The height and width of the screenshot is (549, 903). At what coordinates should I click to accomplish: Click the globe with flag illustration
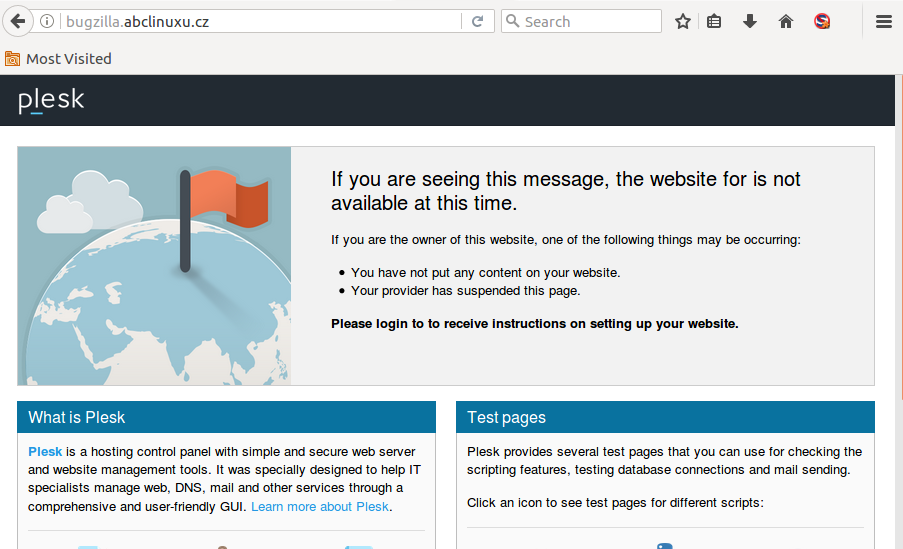pyautogui.click(x=154, y=266)
